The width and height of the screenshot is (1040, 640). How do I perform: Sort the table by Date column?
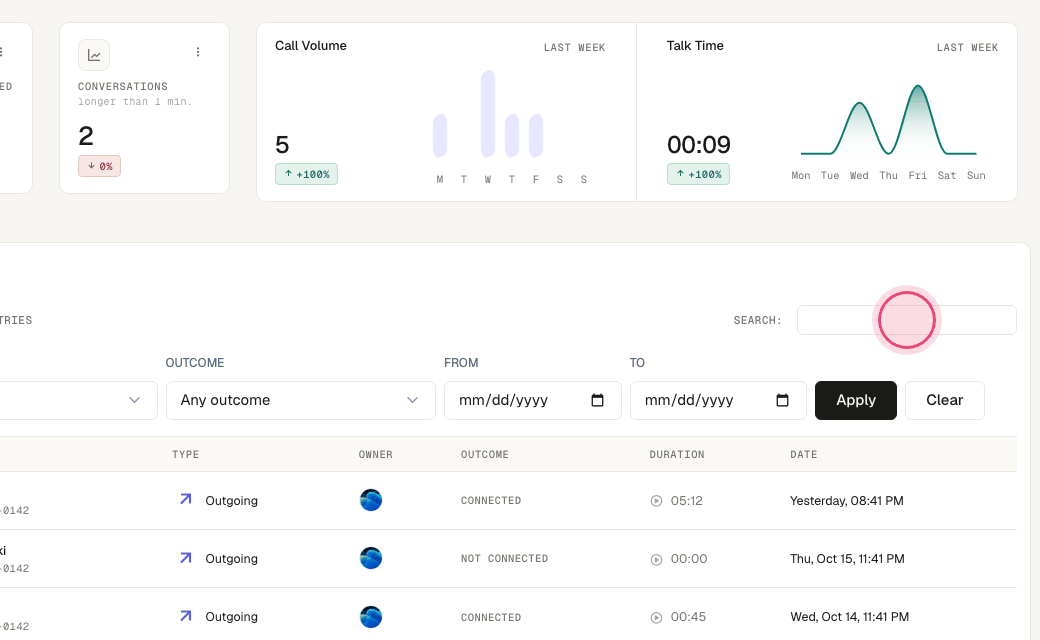pyautogui.click(x=803, y=454)
